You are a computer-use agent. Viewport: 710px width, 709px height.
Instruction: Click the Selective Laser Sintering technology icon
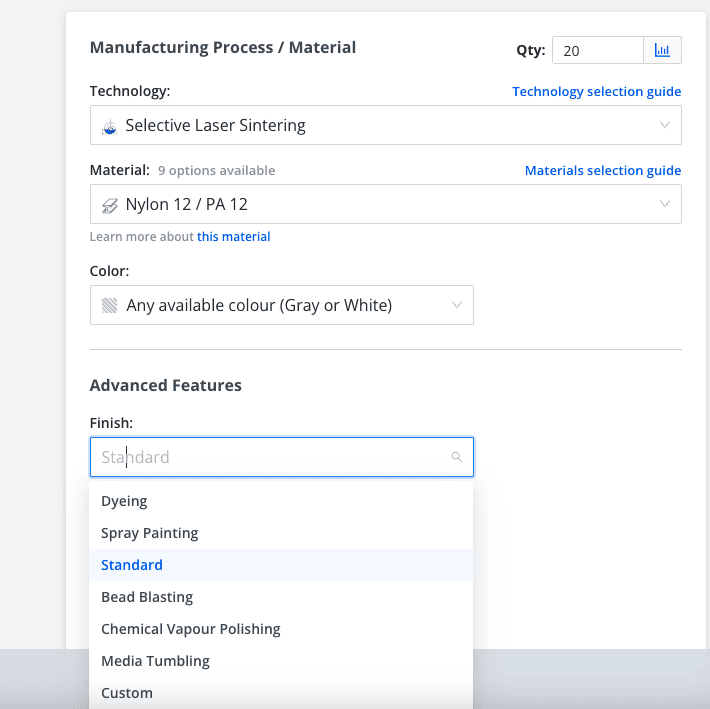point(110,126)
